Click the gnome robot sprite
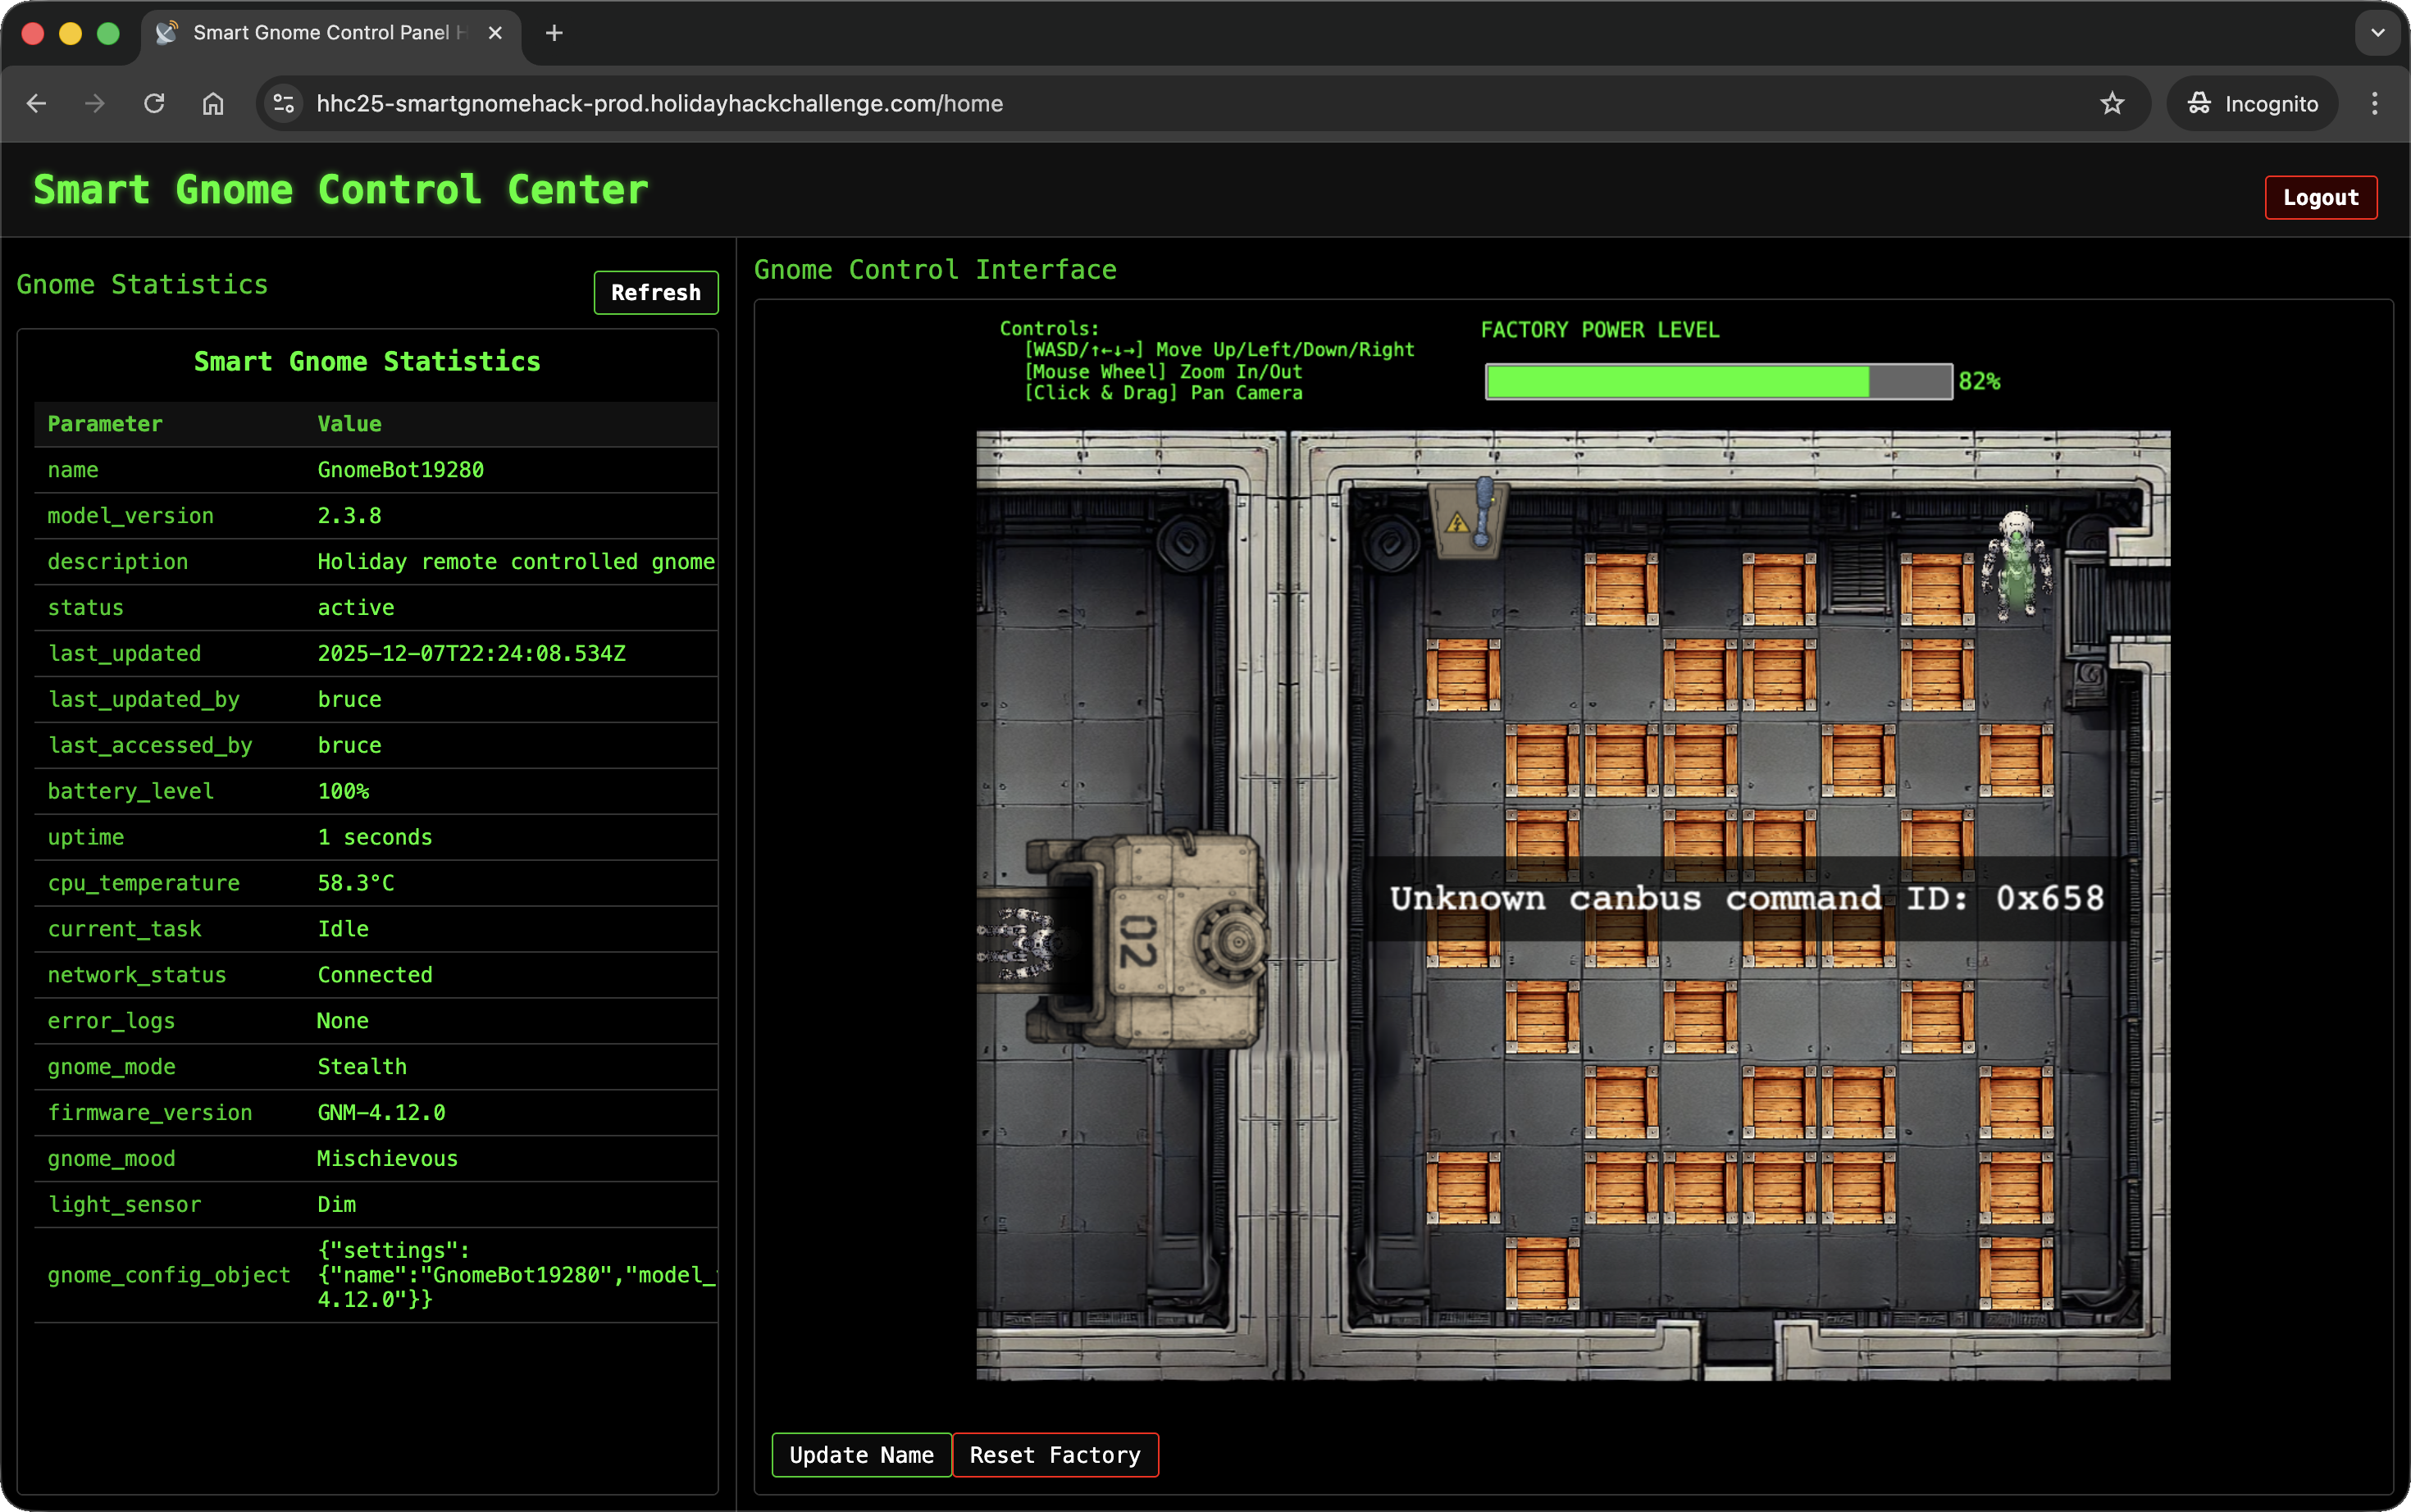 point(2016,565)
